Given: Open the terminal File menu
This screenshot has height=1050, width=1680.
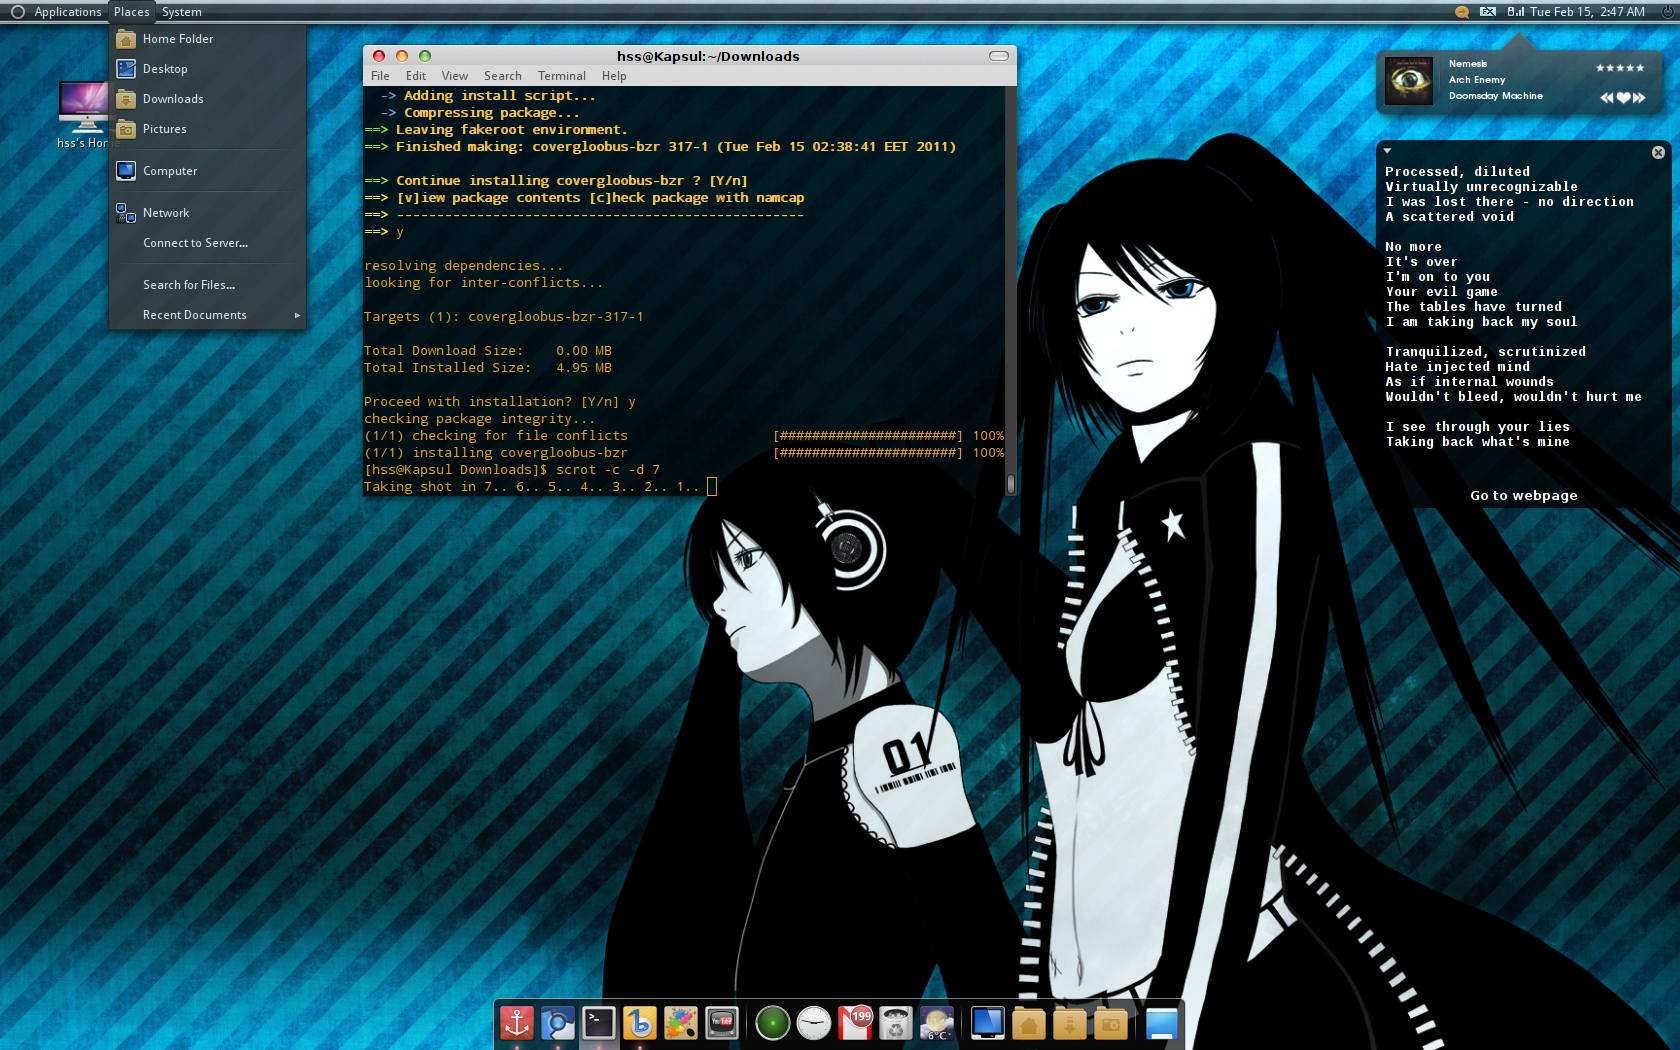Looking at the screenshot, I should click(x=380, y=76).
